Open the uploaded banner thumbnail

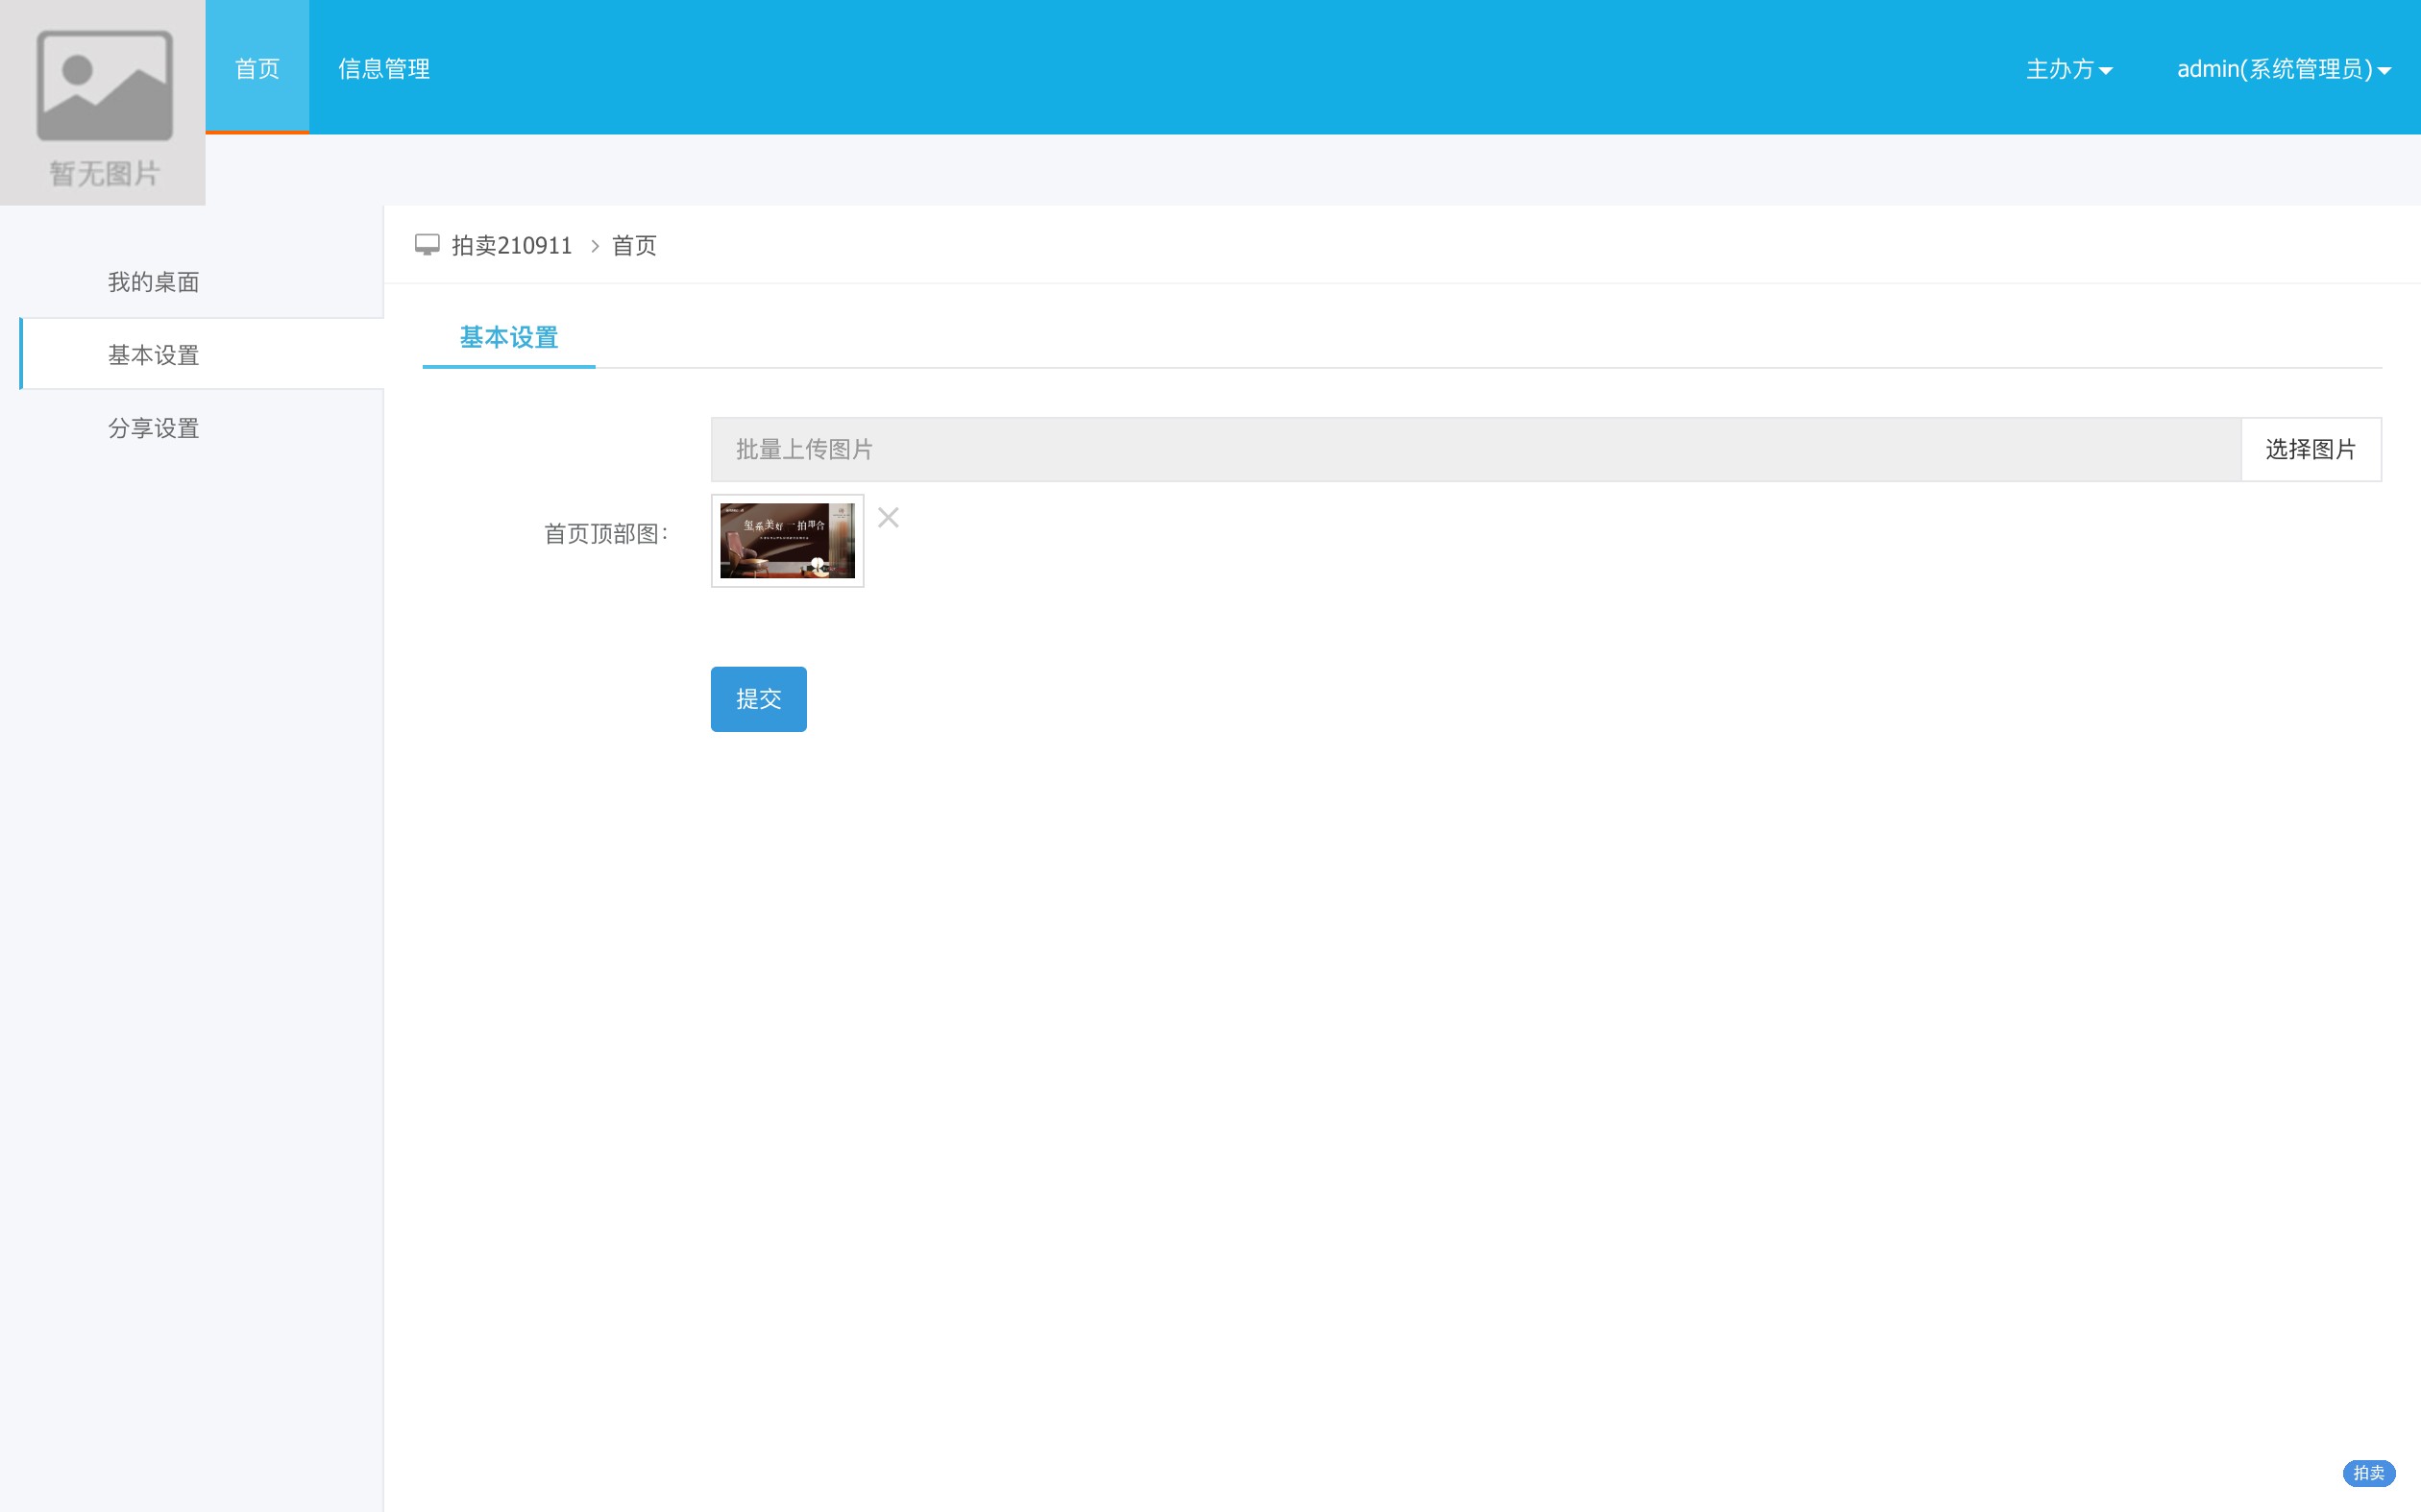pyautogui.click(x=788, y=541)
